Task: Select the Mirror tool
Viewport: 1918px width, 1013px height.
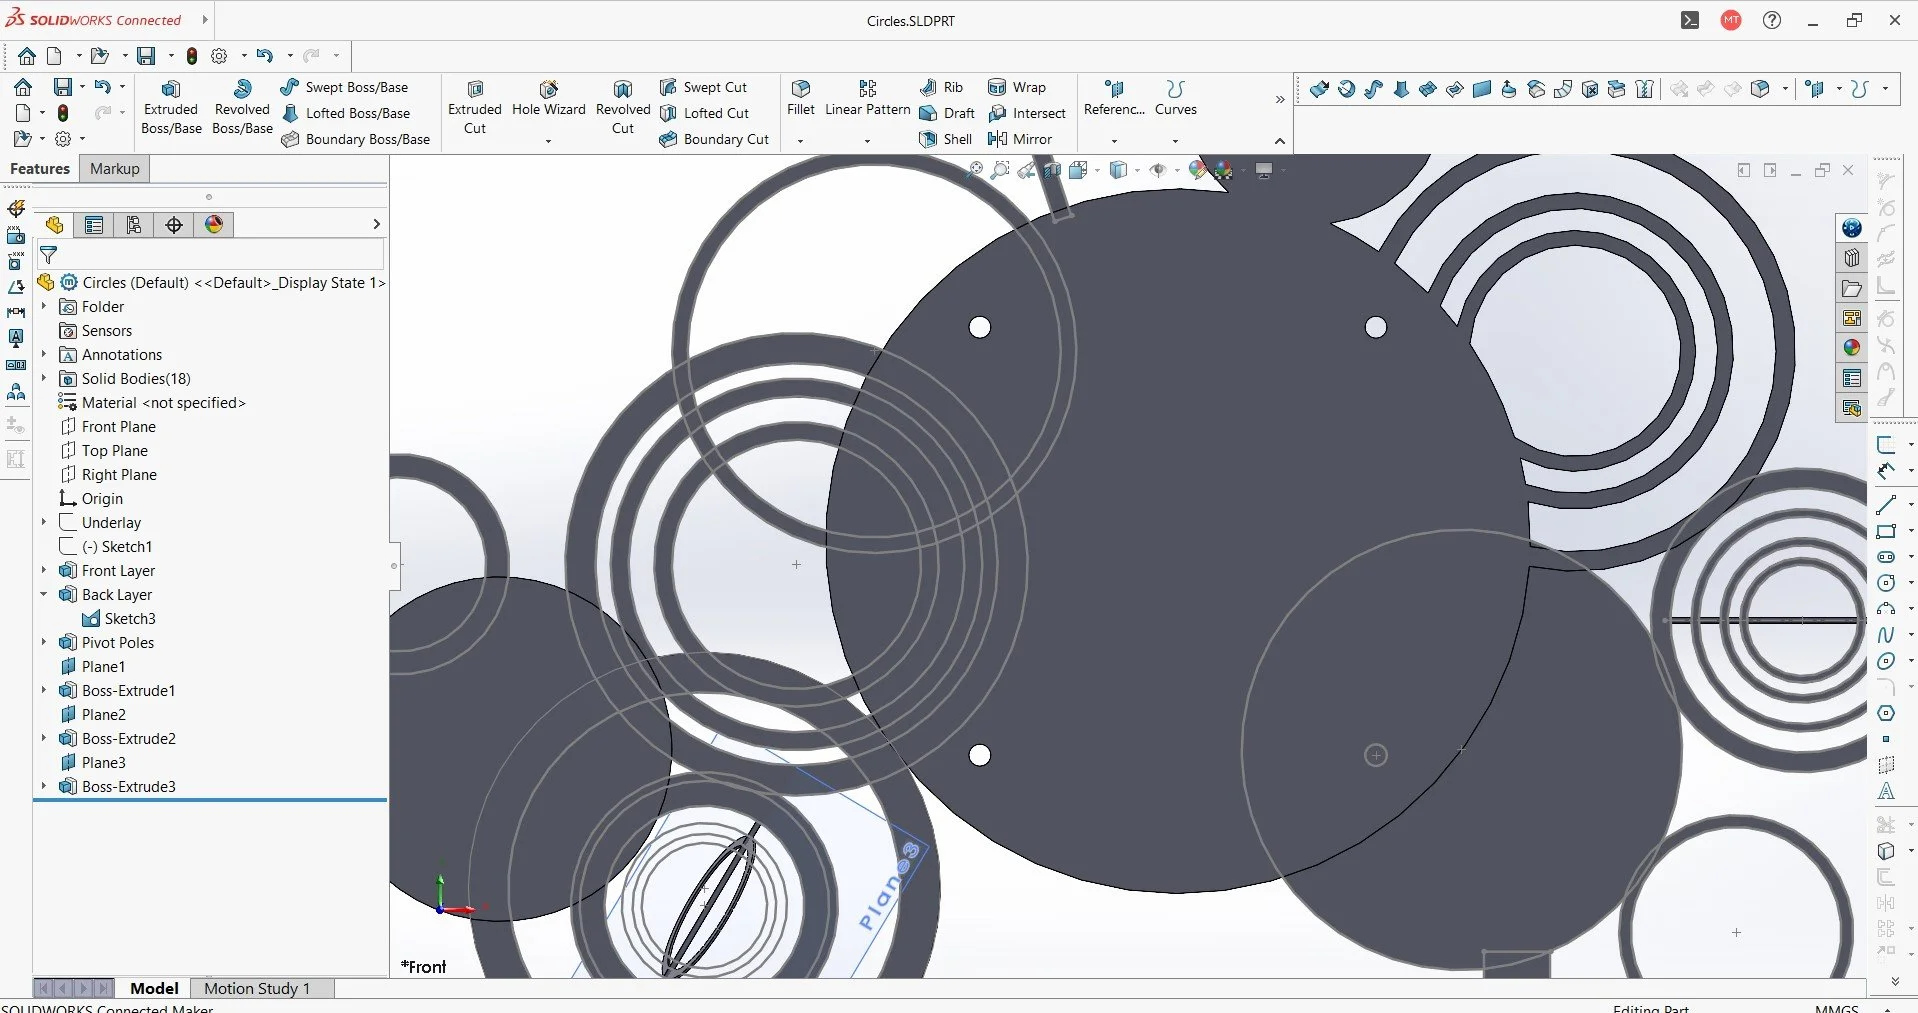Action: pos(1020,139)
